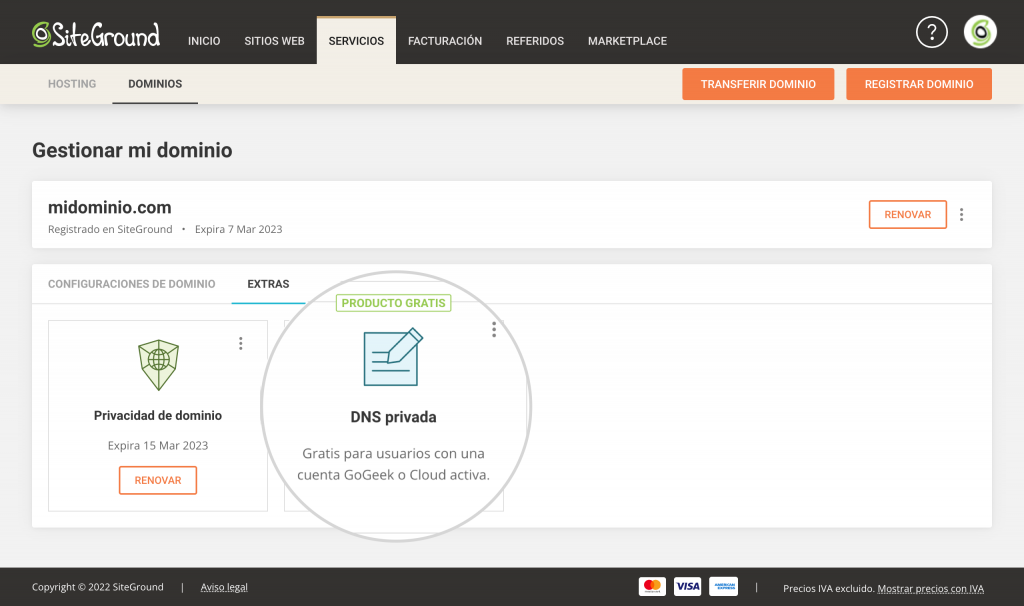Image resolution: width=1024 pixels, height=606 pixels.
Task: Open the REFERIDOS menu
Action: (535, 41)
